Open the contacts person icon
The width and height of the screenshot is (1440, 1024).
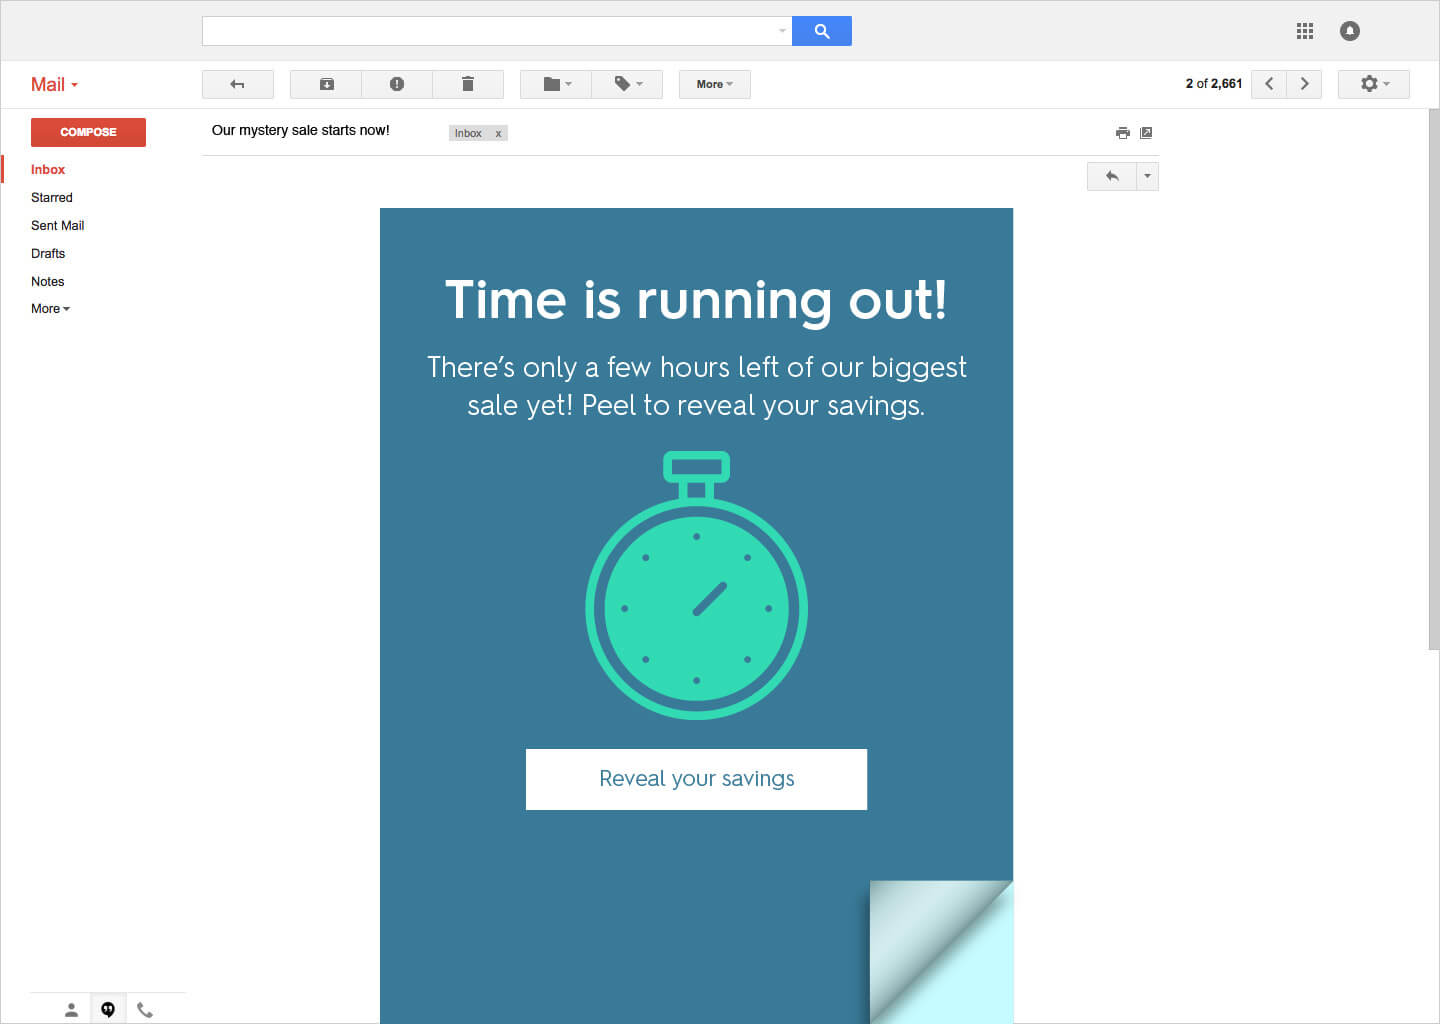point(71,1010)
